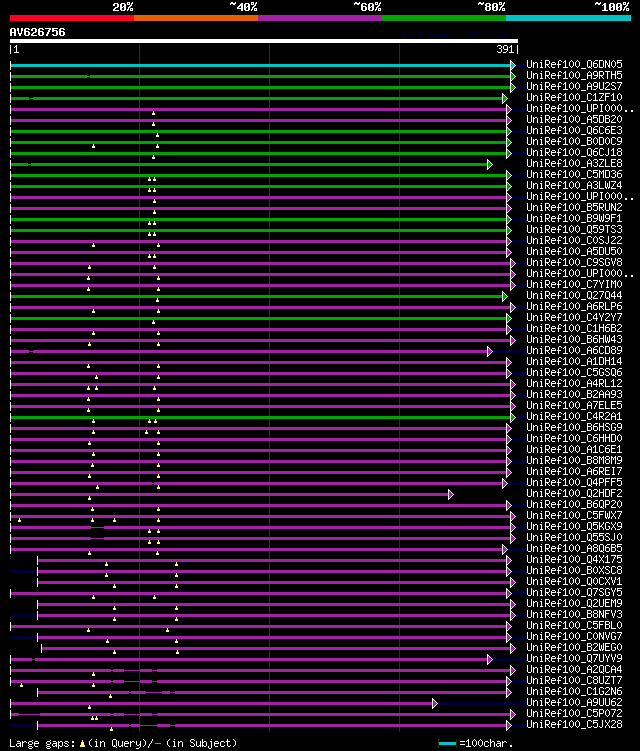Click the green arrowhead of the Q27Q44 hit
The height and width of the screenshot is (751, 640).
[x=504, y=296]
